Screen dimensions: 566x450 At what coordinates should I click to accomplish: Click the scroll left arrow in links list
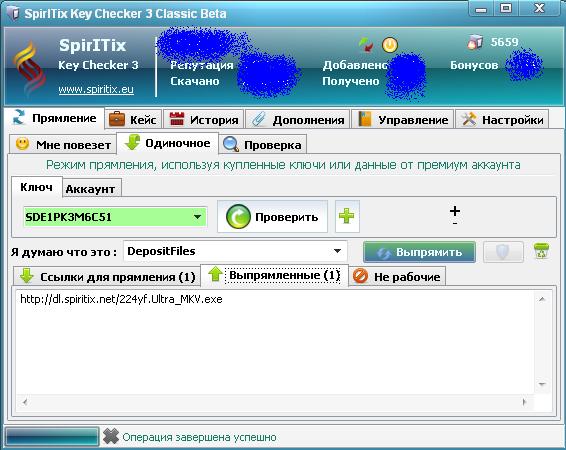(25, 402)
